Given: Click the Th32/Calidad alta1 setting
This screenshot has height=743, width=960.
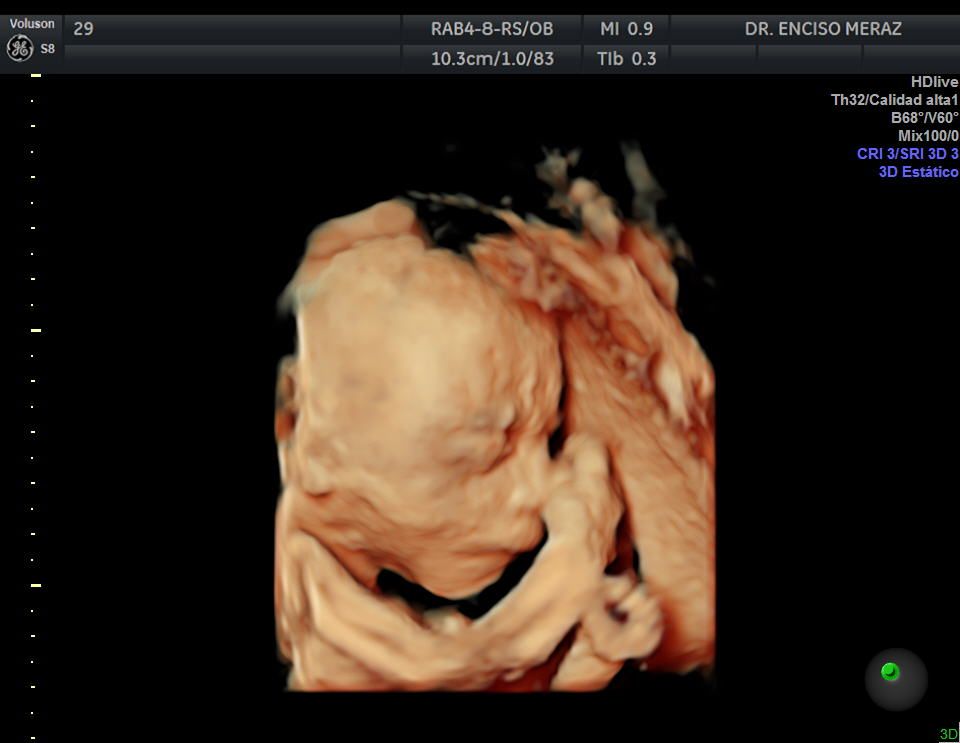Looking at the screenshot, I should 895,100.
